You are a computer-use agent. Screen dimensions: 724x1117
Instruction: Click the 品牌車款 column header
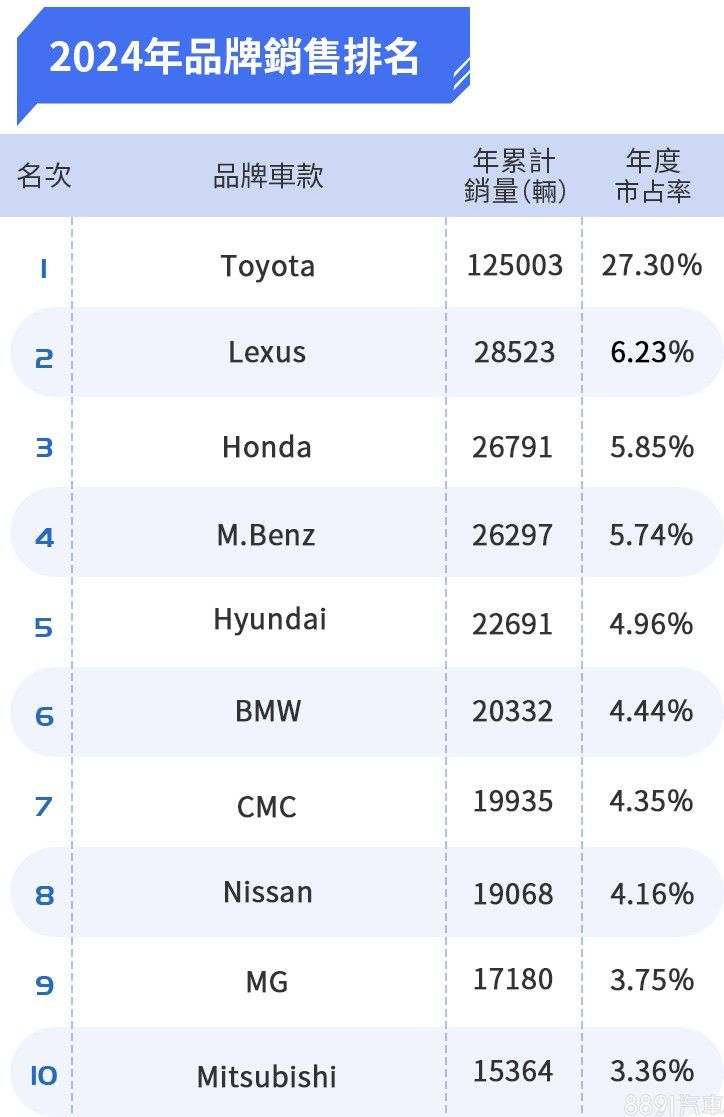pyautogui.click(x=268, y=176)
